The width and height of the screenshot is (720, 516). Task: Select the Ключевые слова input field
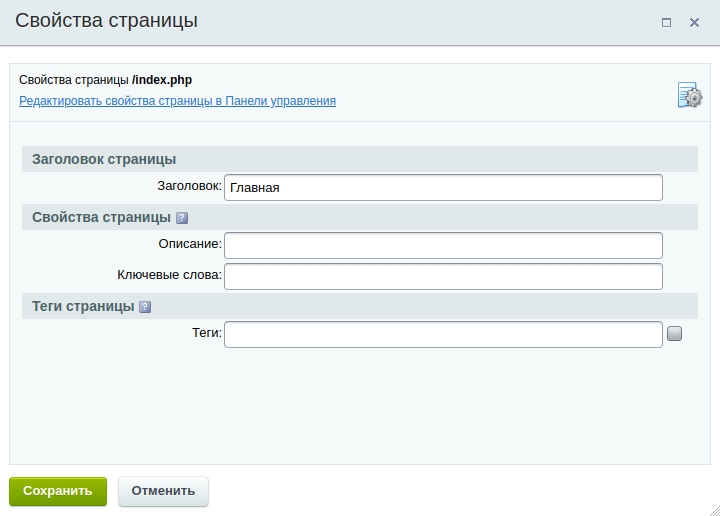coord(443,276)
